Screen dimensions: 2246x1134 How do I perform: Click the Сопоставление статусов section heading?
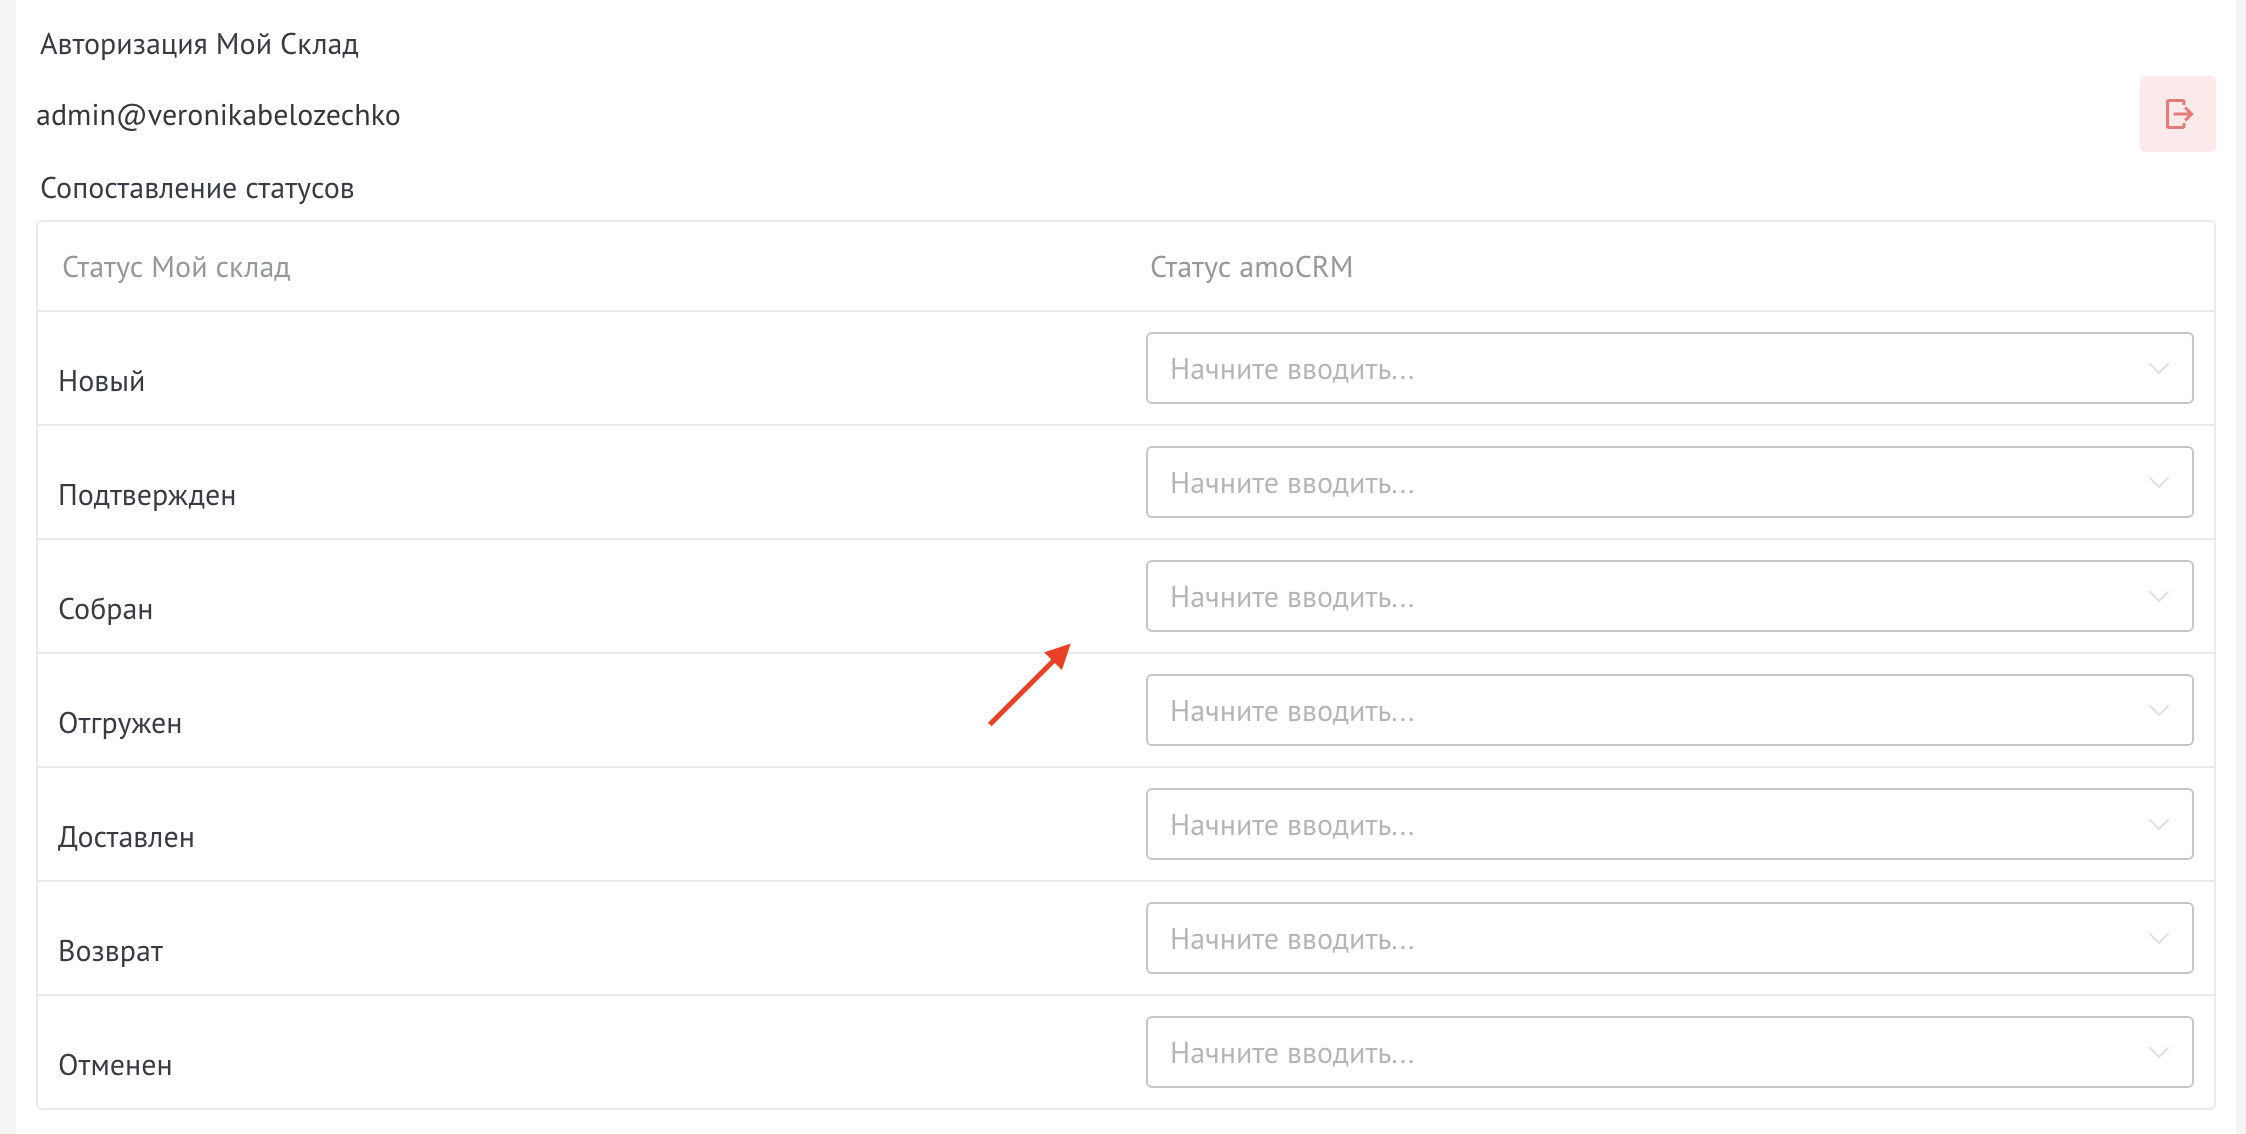[197, 189]
